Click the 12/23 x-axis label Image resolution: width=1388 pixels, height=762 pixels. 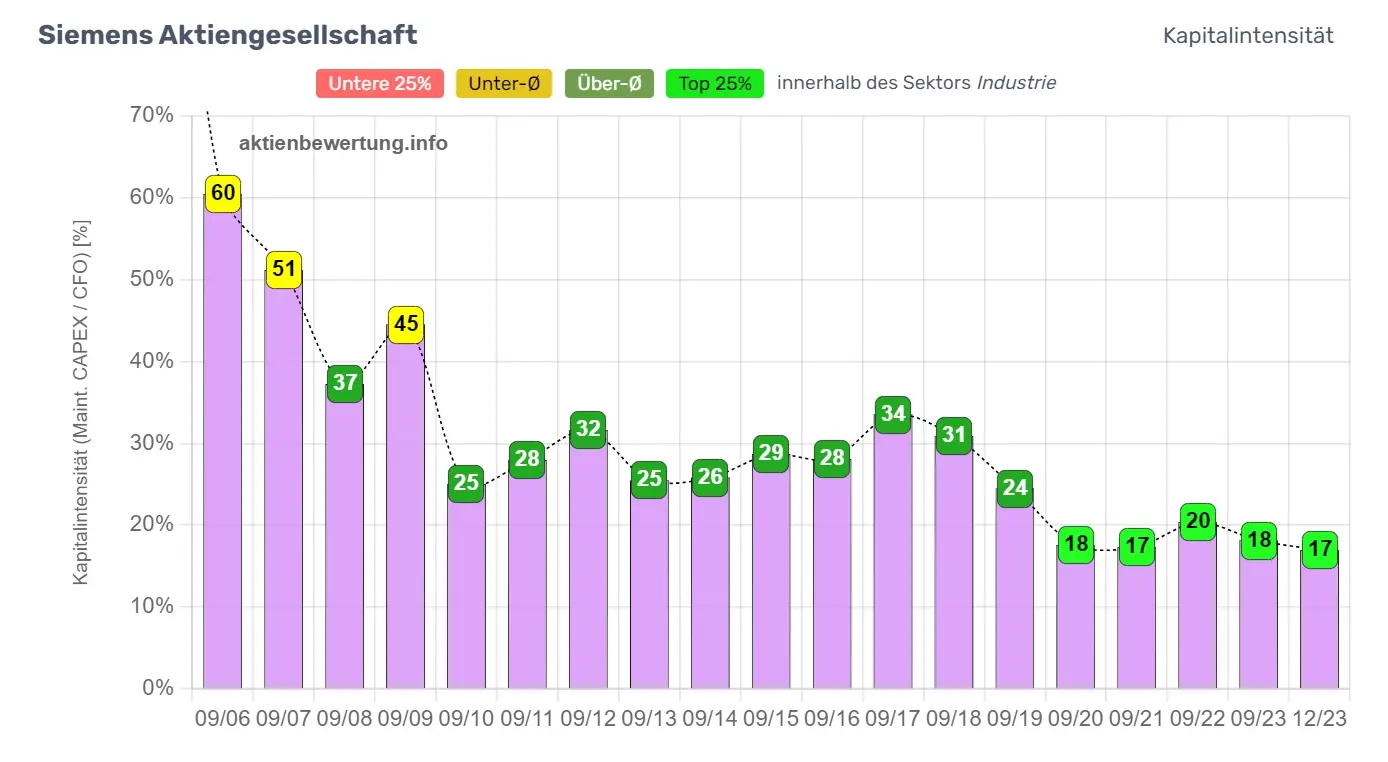click(1319, 717)
